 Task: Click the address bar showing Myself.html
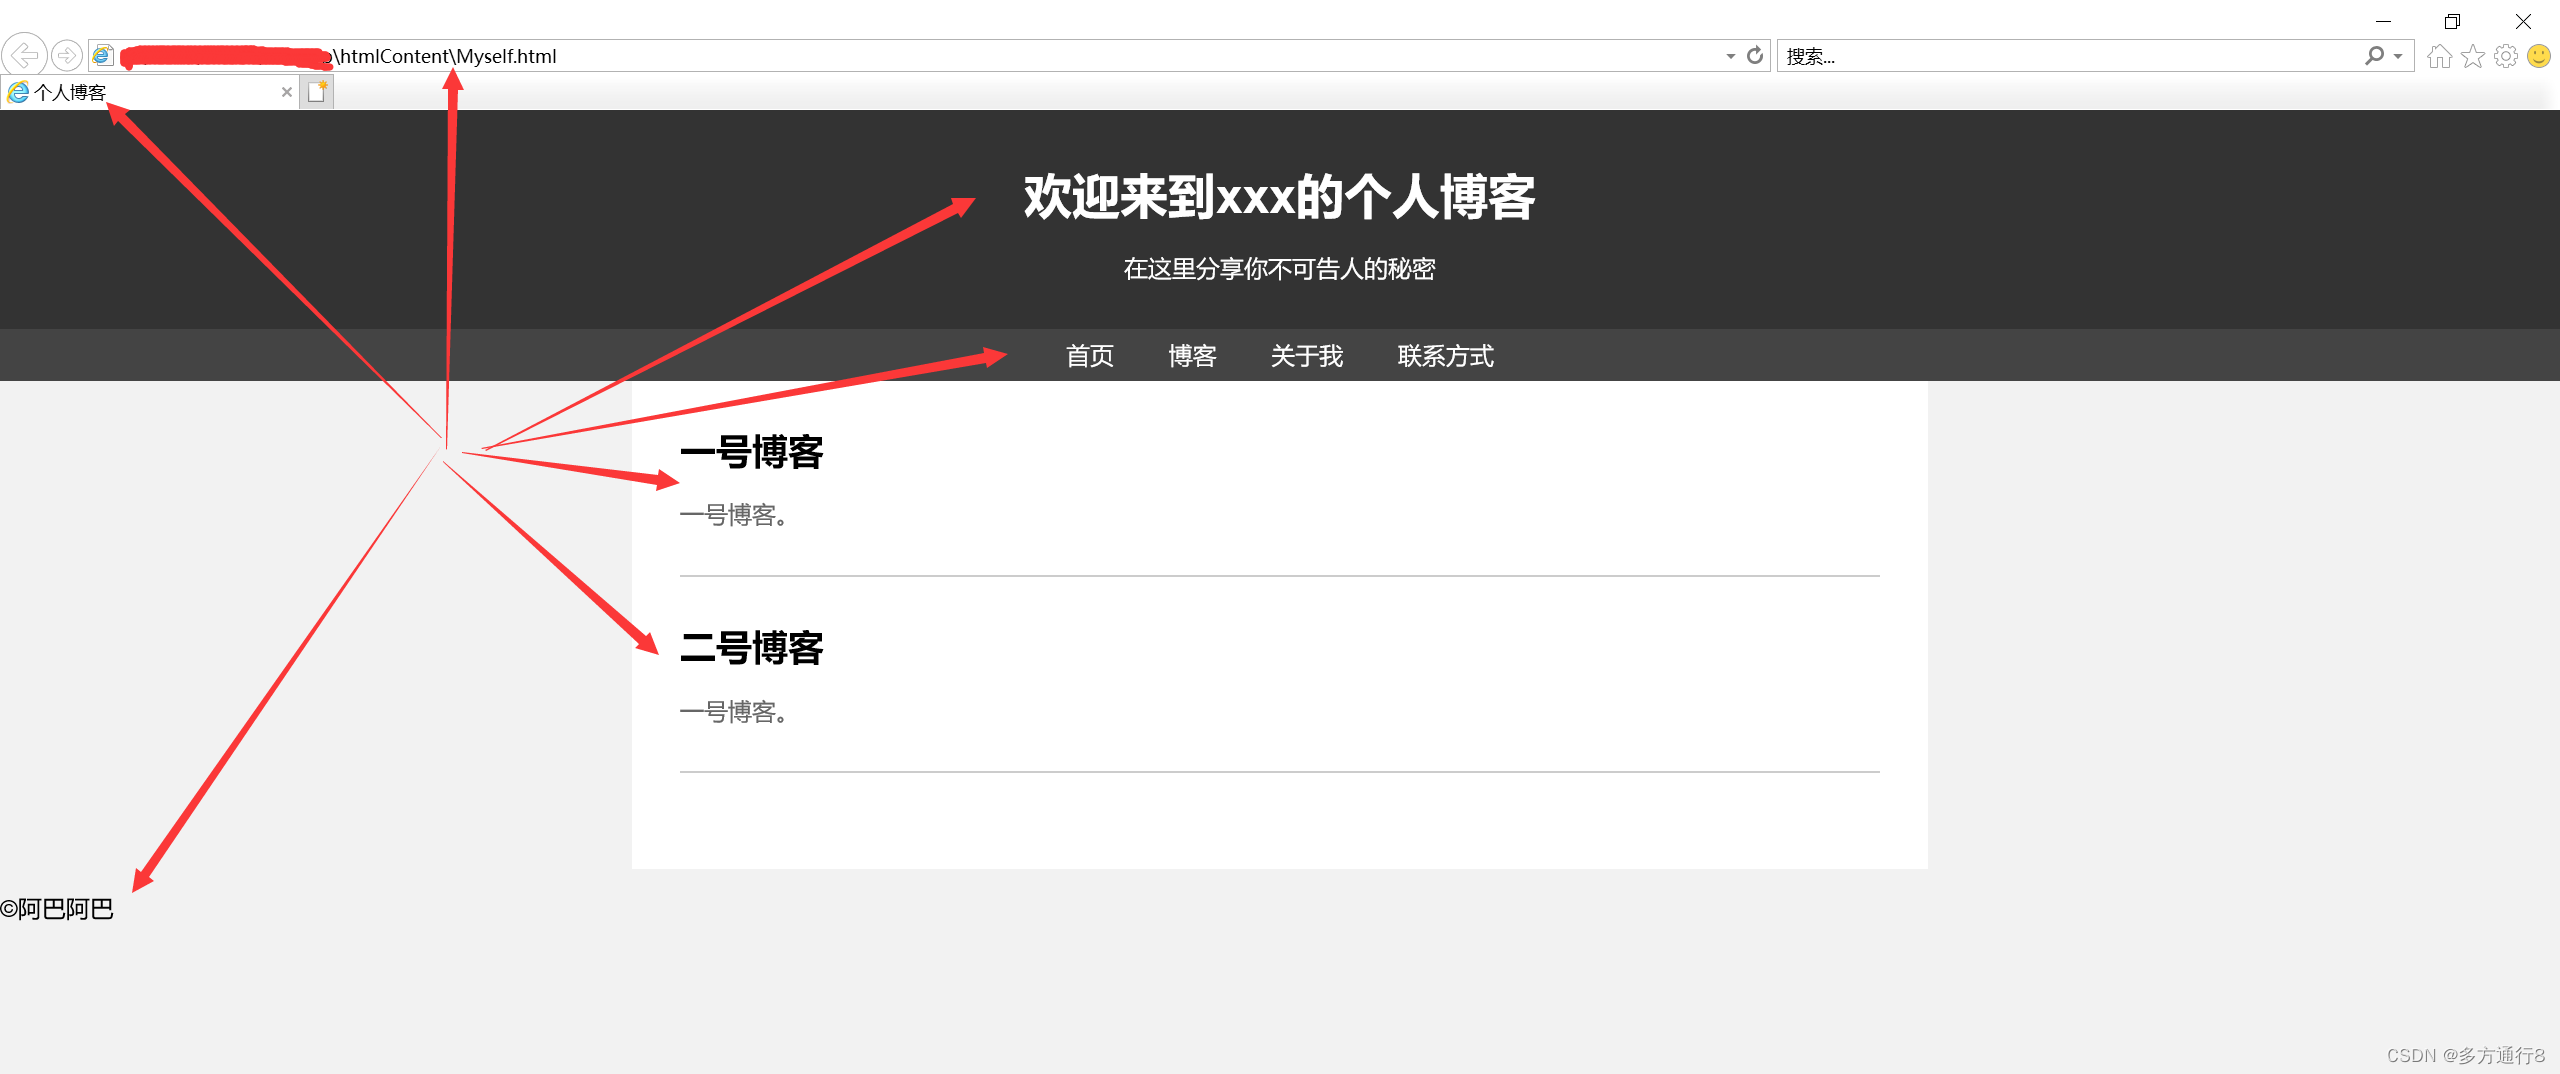pos(930,56)
